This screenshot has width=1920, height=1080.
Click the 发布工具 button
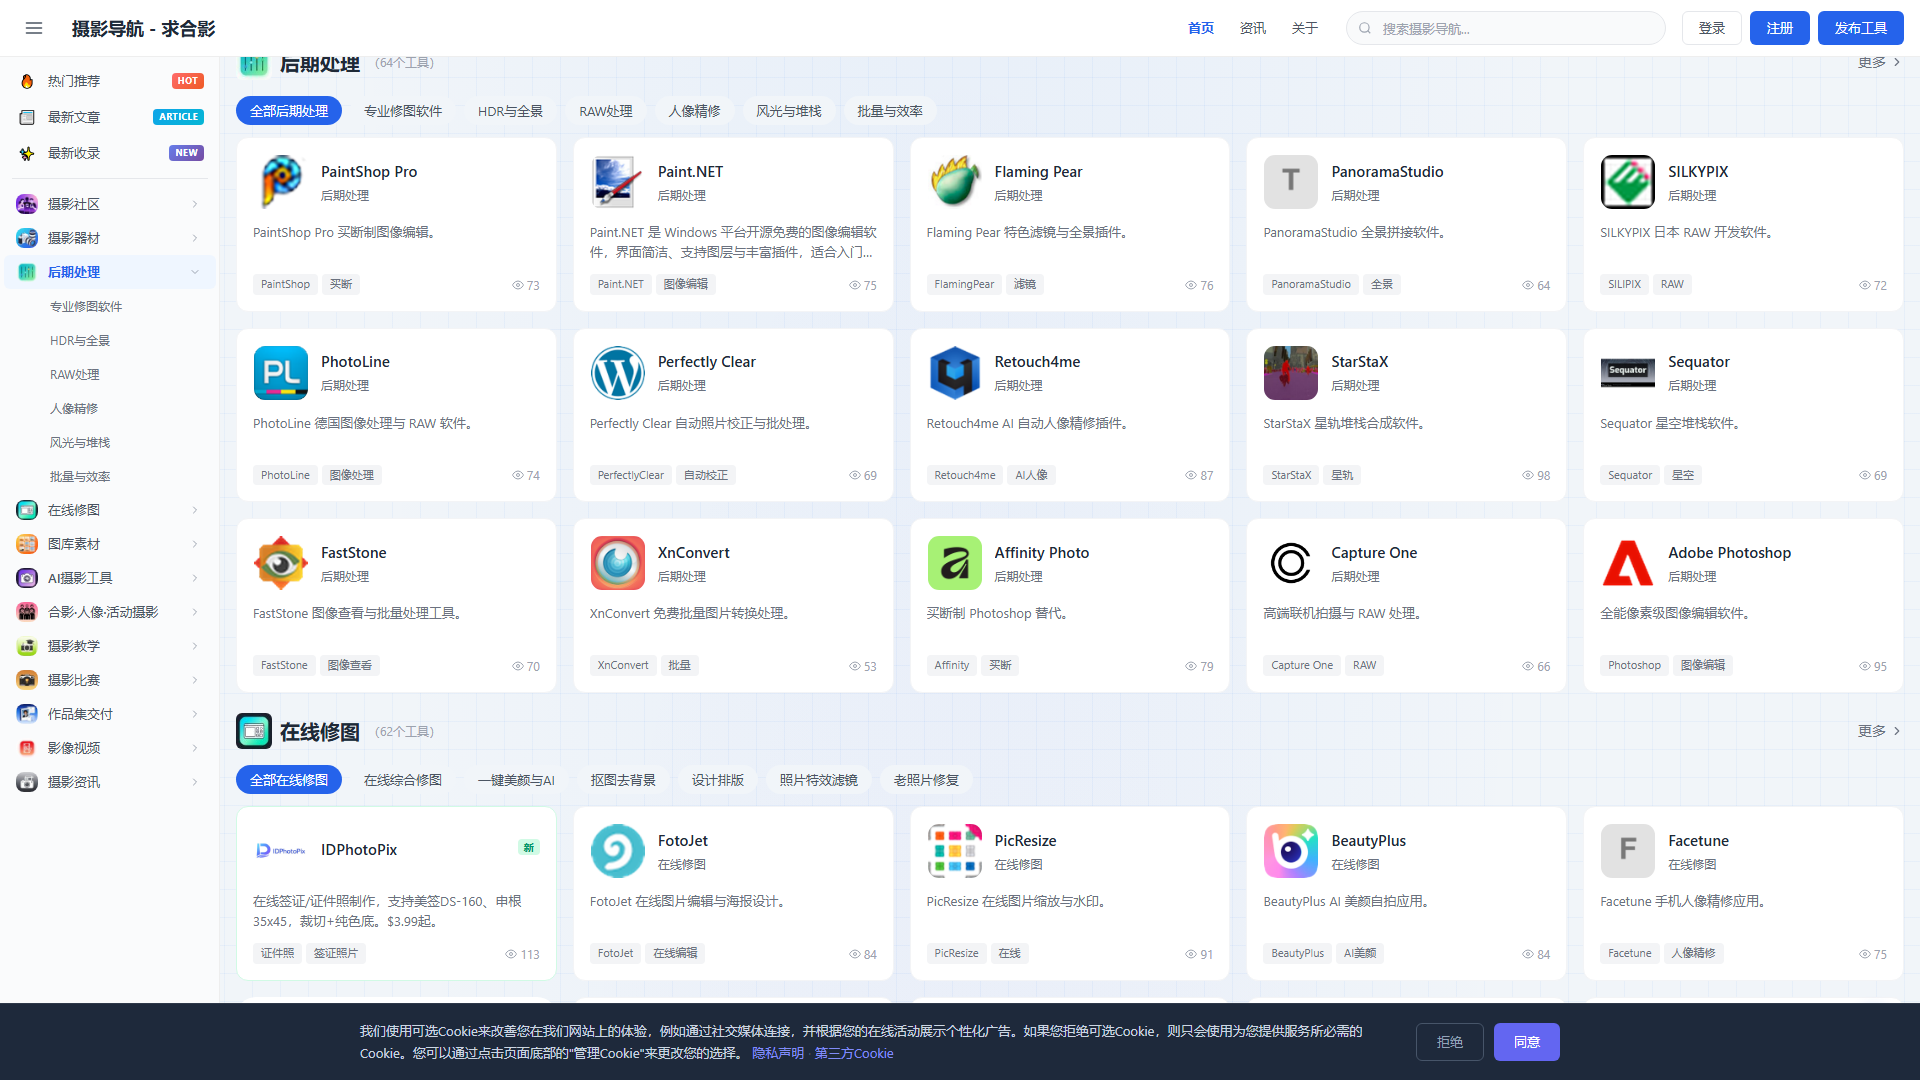(1860, 28)
